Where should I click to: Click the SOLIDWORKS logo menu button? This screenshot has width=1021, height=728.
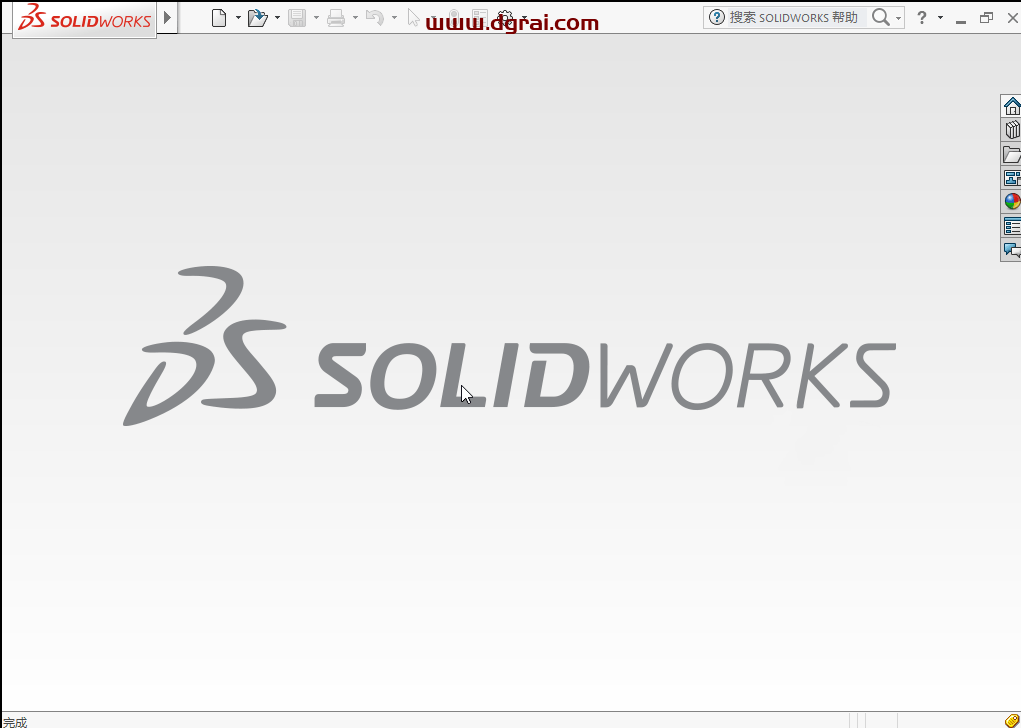pos(84,20)
